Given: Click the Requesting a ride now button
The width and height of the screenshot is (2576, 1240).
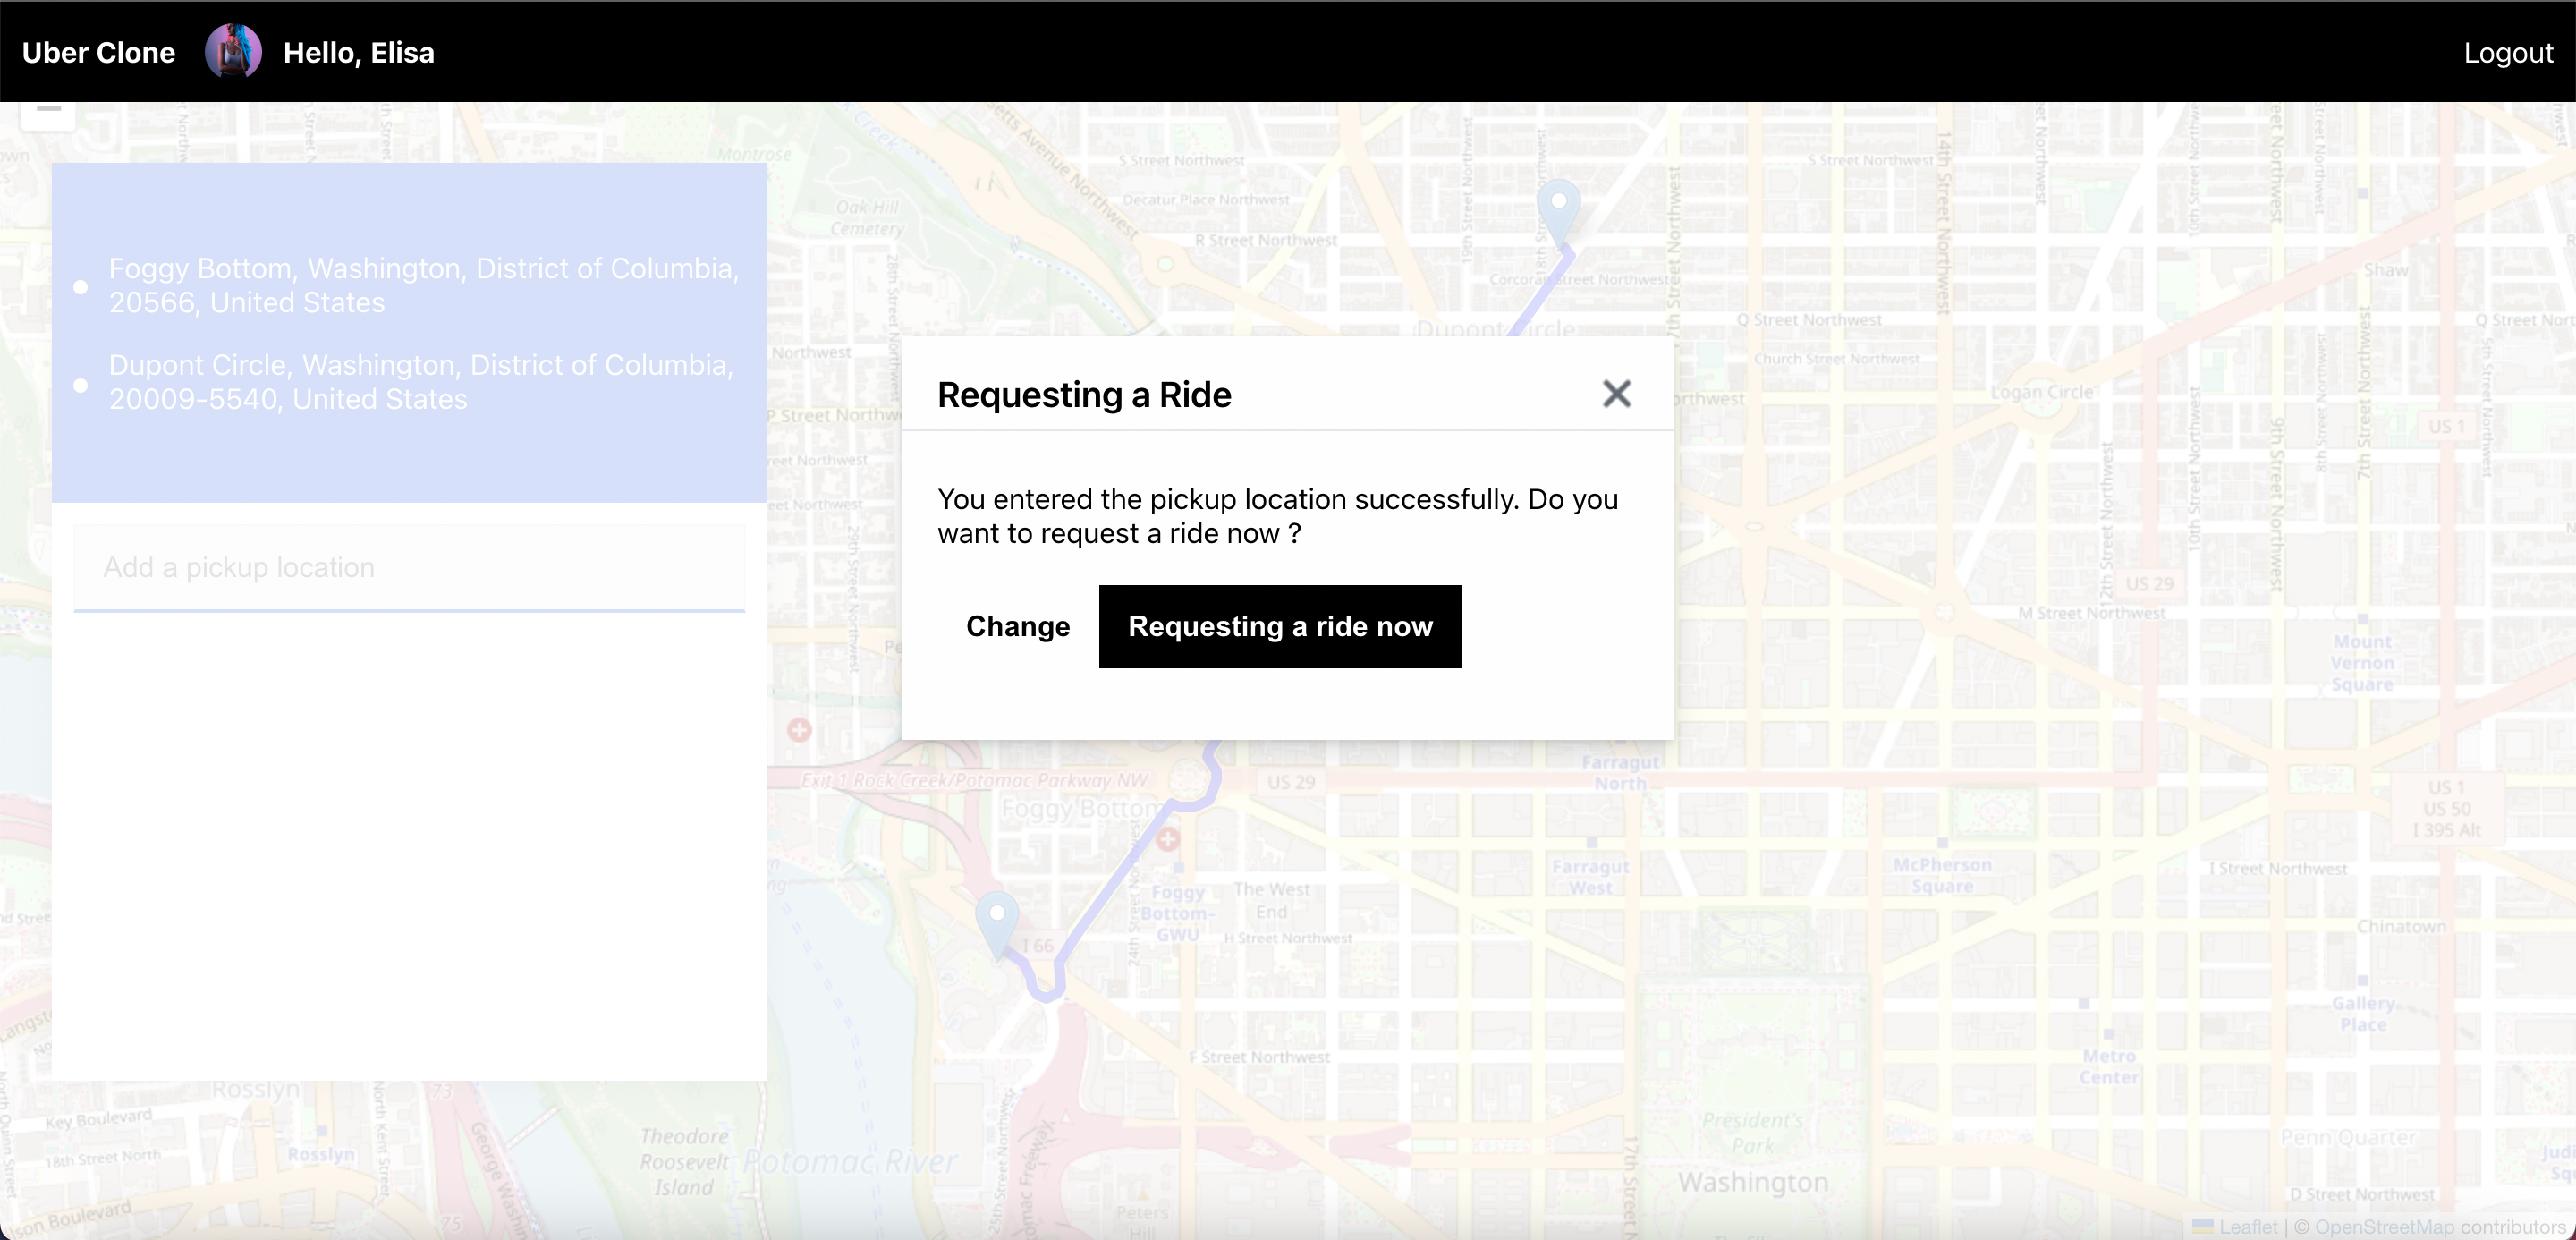Looking at the screenshot, I should coord(1279,626).
